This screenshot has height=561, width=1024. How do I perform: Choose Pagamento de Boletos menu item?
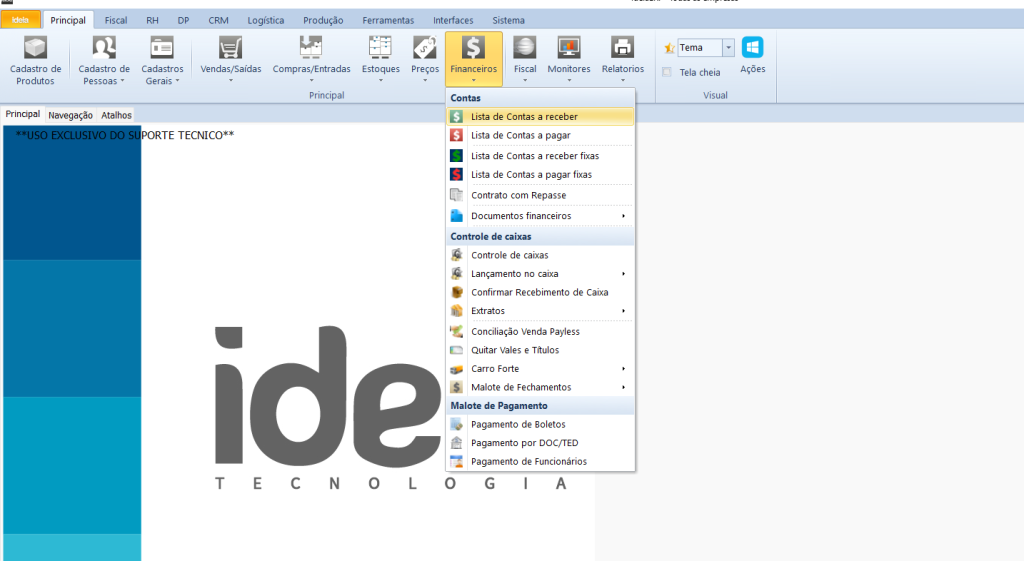(x=518, y=424)
